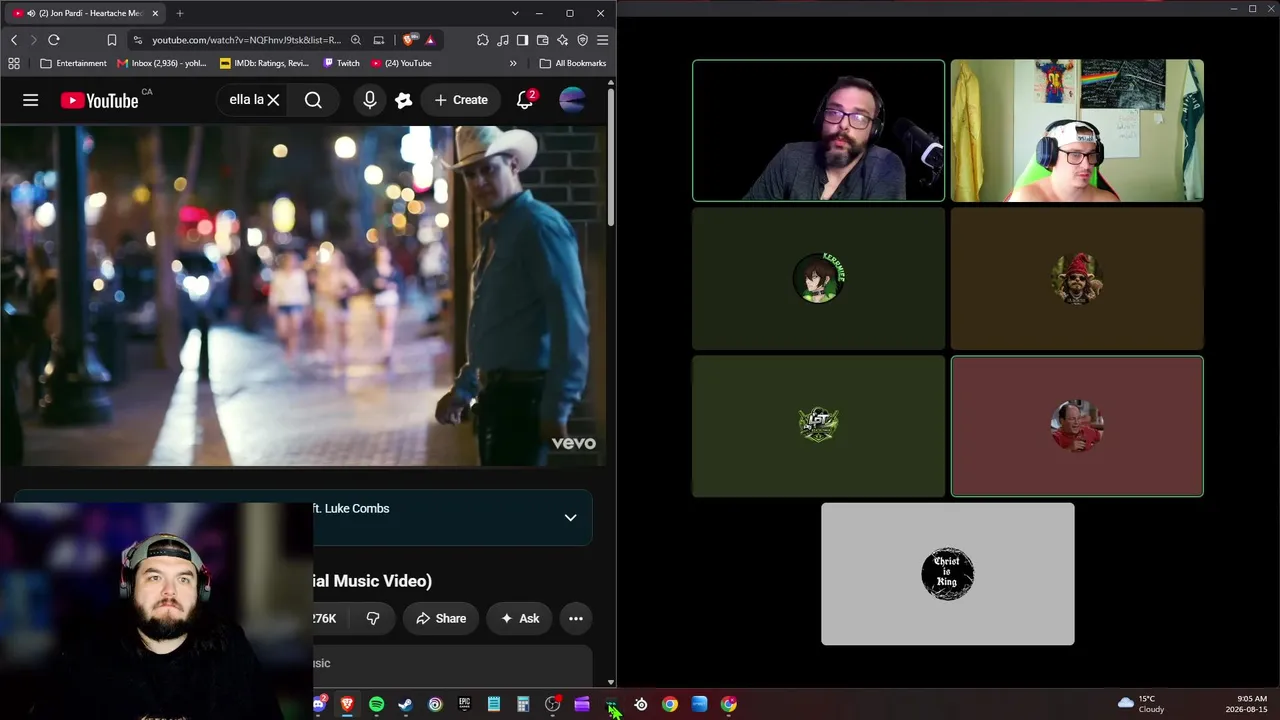Open the Brave Shields lion icon
1280x720 pixels.
409,40
